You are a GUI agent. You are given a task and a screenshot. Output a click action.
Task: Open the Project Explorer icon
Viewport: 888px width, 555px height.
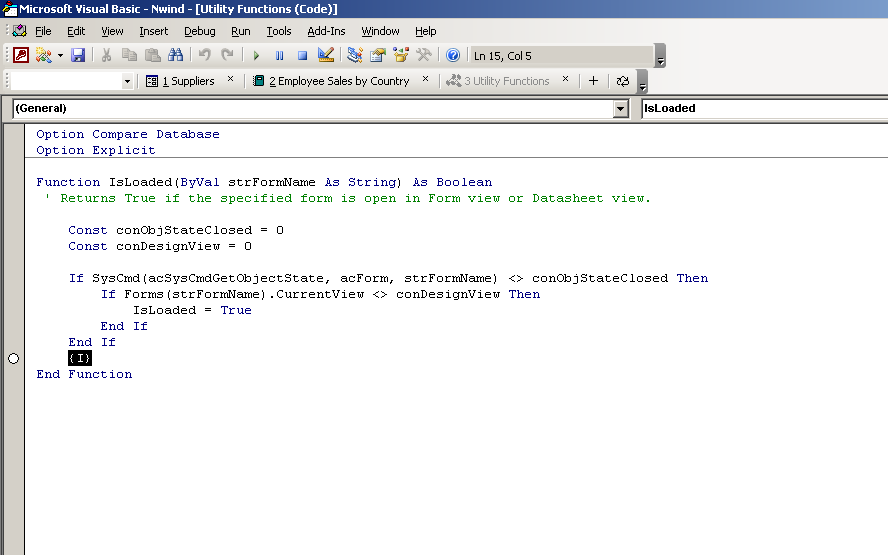tap(355, 55)
